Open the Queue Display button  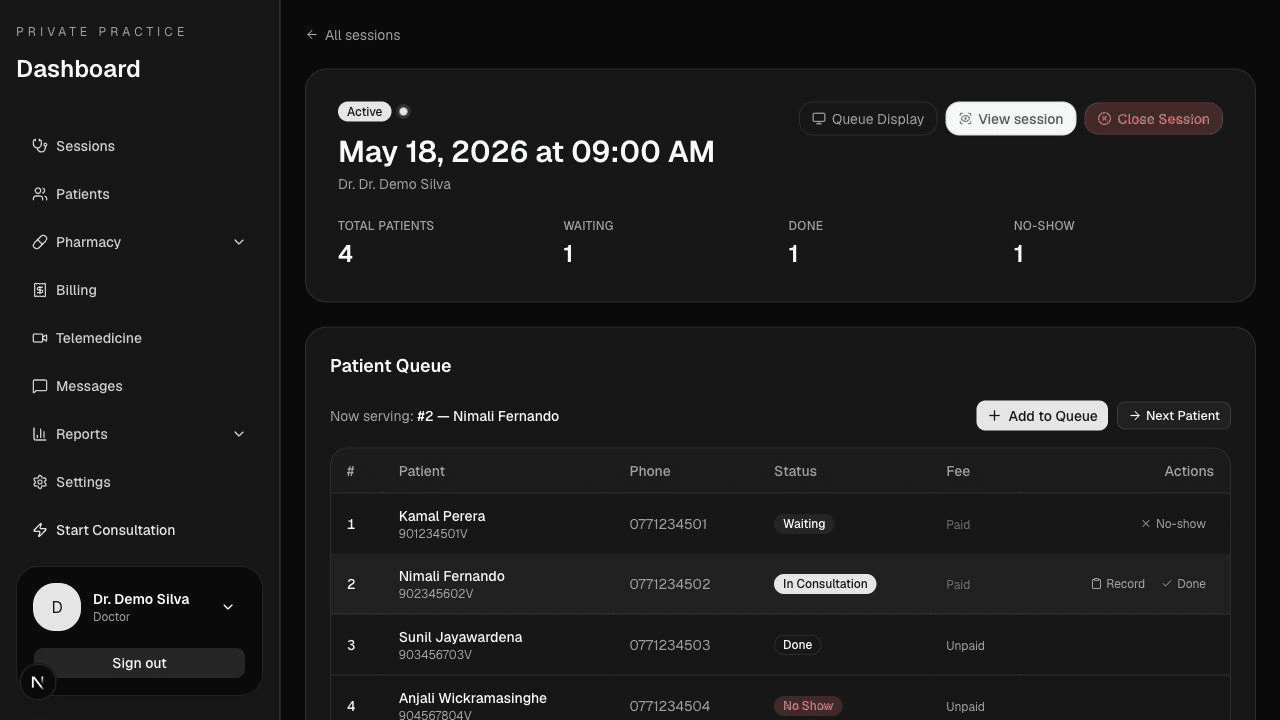click(868, 119)
